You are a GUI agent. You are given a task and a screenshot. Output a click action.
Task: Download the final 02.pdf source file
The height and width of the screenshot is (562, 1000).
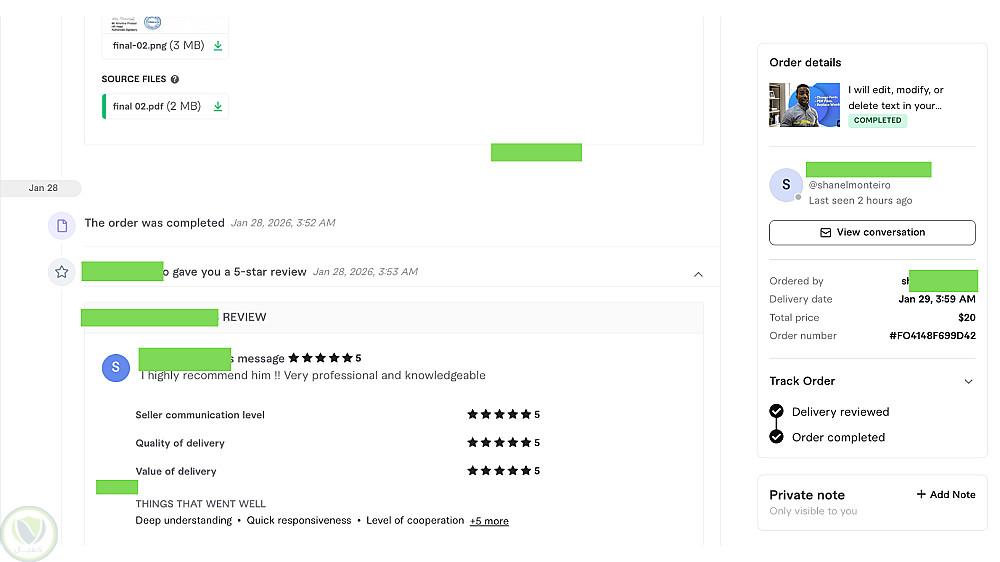218,106
